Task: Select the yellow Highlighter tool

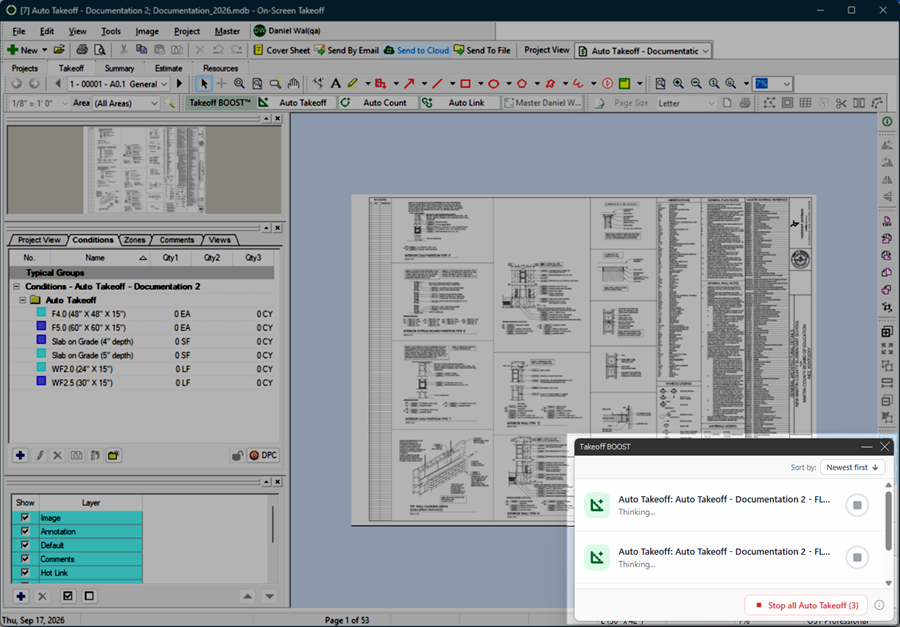Action: tap(352, 84)
